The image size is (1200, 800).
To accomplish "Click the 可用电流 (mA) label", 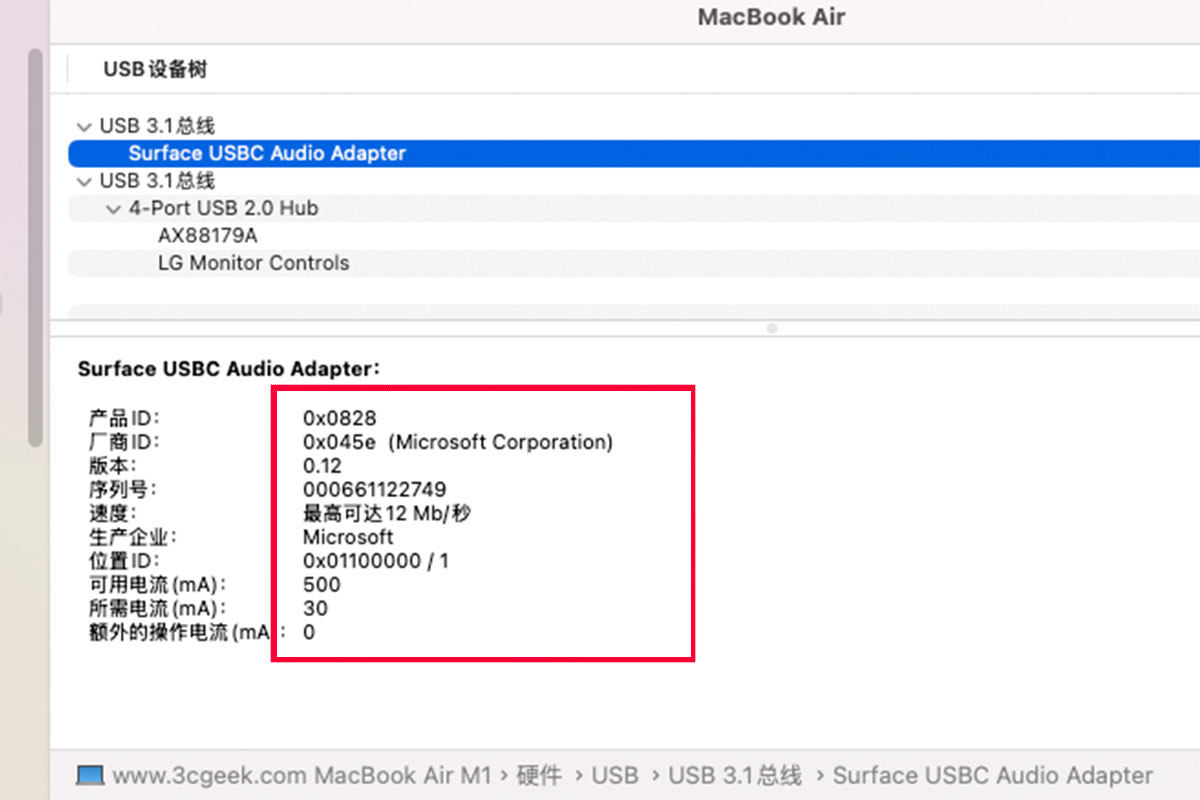I will [x=158, y=585].
